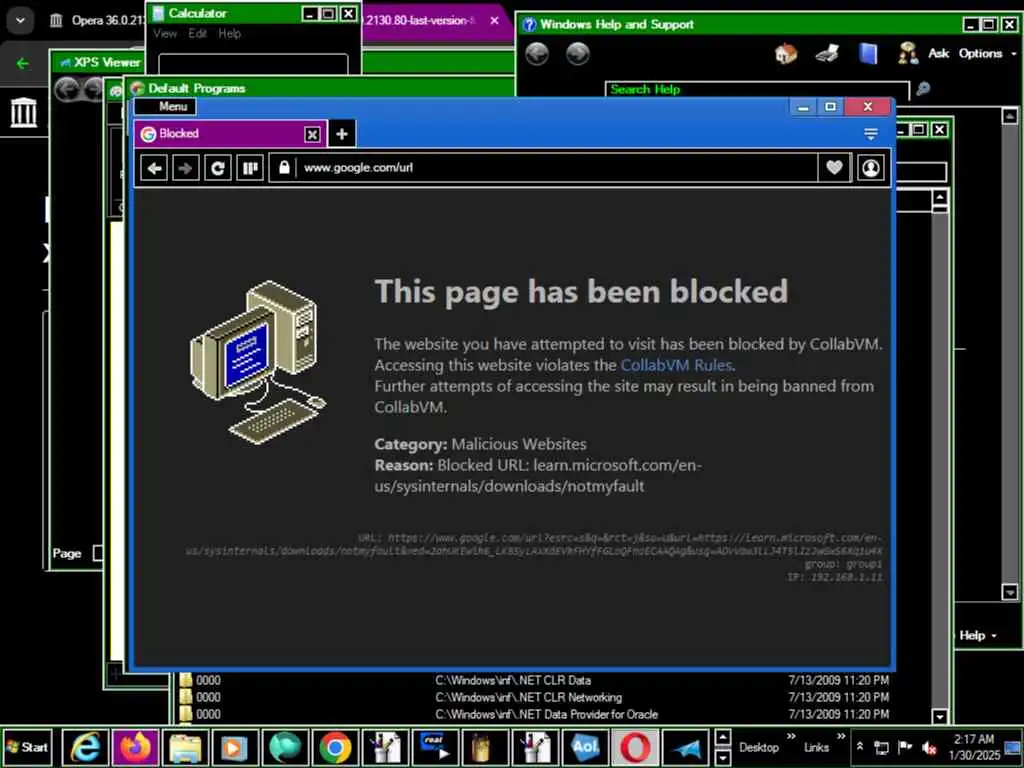Add page to bookmarks with heart icon
1024x768 pixels.
tap(834, 168)
